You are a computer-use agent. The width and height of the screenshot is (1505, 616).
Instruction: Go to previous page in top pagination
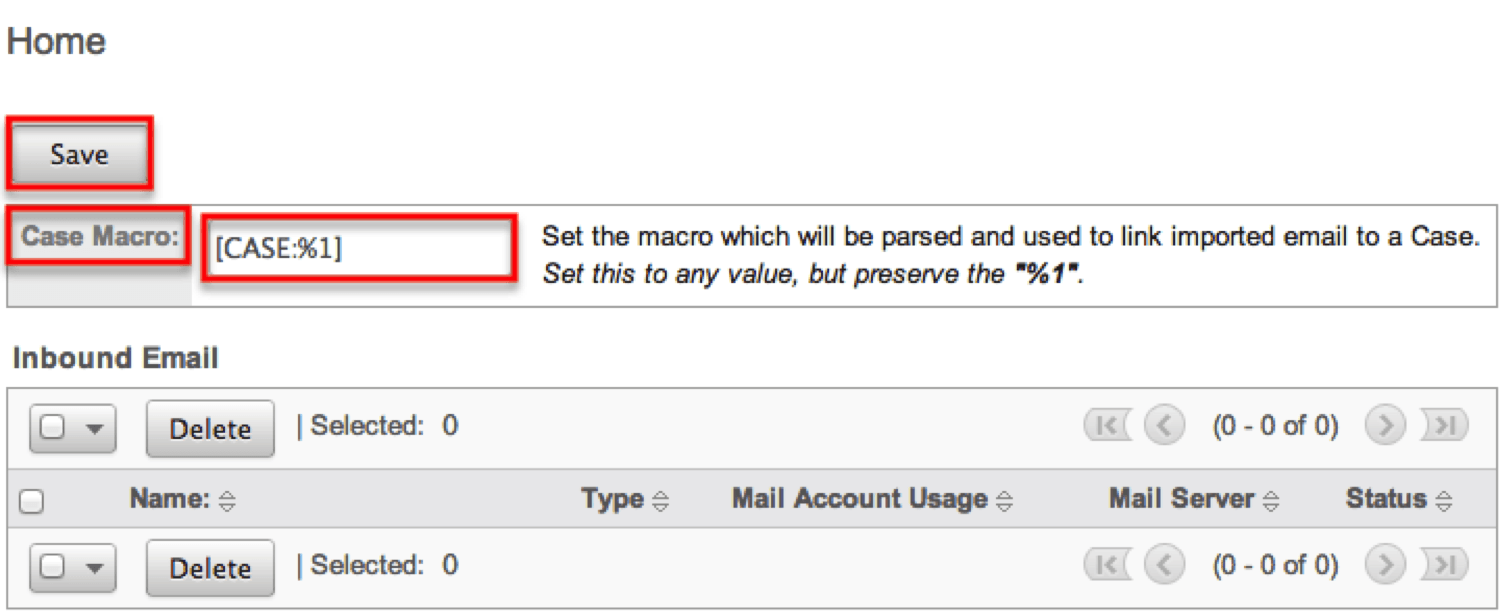click(x=1163, y=426)
